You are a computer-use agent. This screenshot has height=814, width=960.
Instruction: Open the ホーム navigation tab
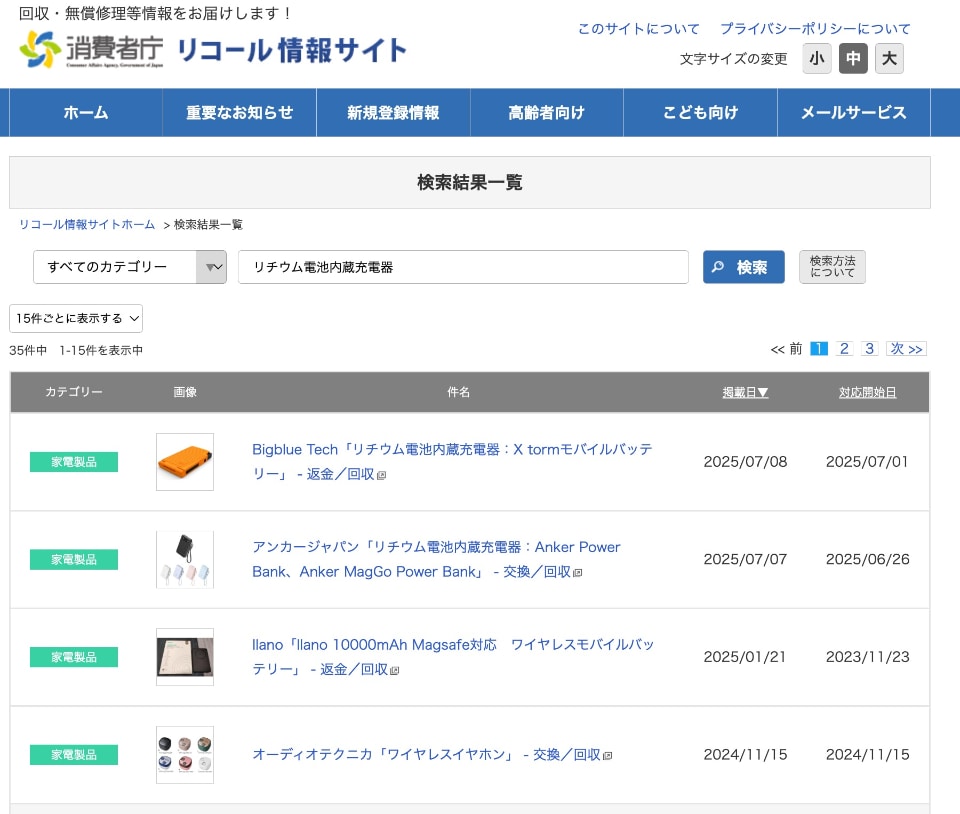coord(86,112)
